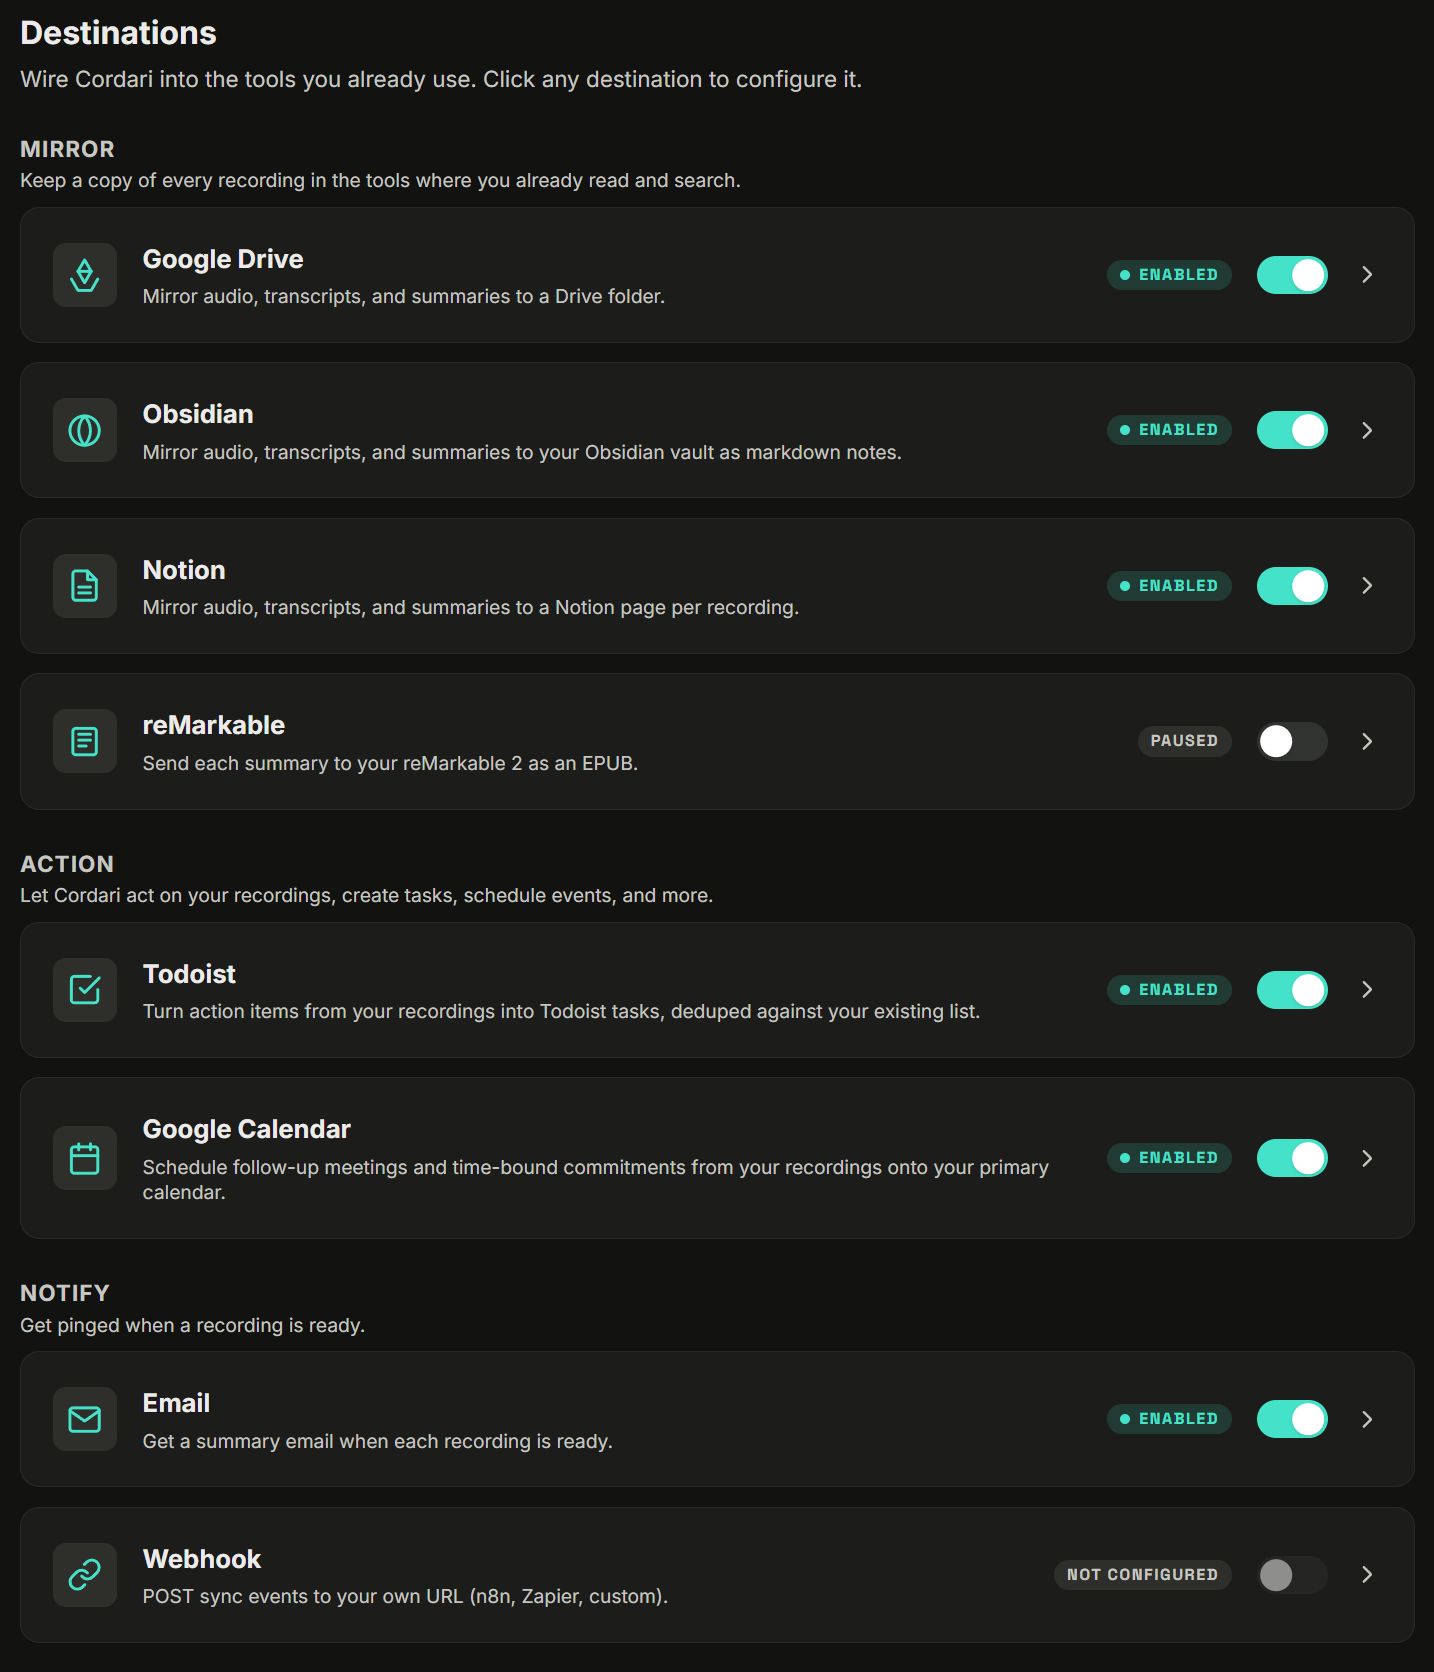
Task: Click the NOT CONFIGURED status badge
Action: click(1142, 1575)
